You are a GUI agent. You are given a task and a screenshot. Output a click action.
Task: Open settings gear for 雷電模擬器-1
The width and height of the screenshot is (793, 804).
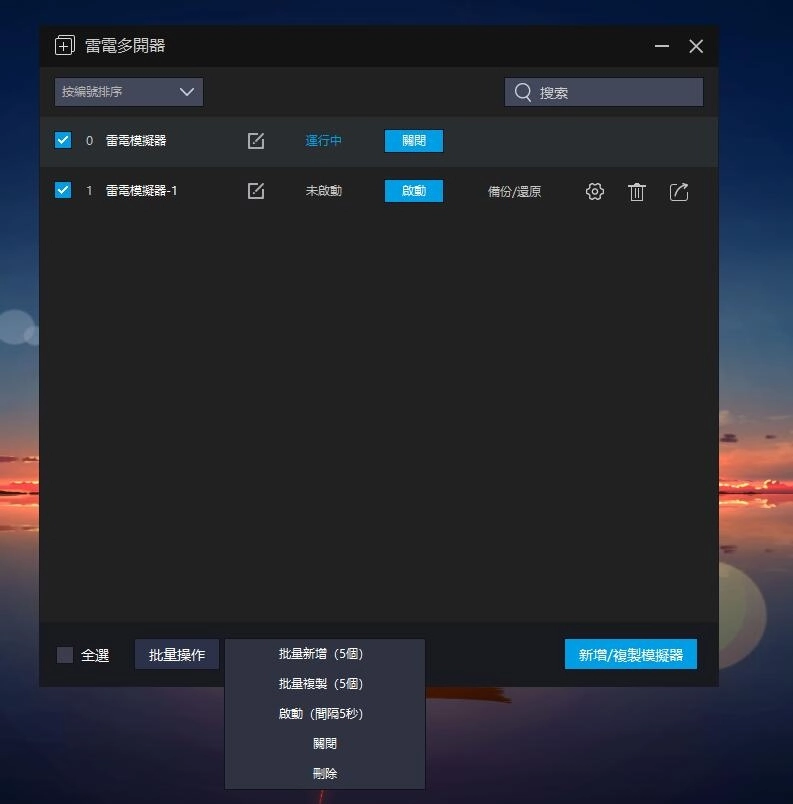click(x=595, y=192)
